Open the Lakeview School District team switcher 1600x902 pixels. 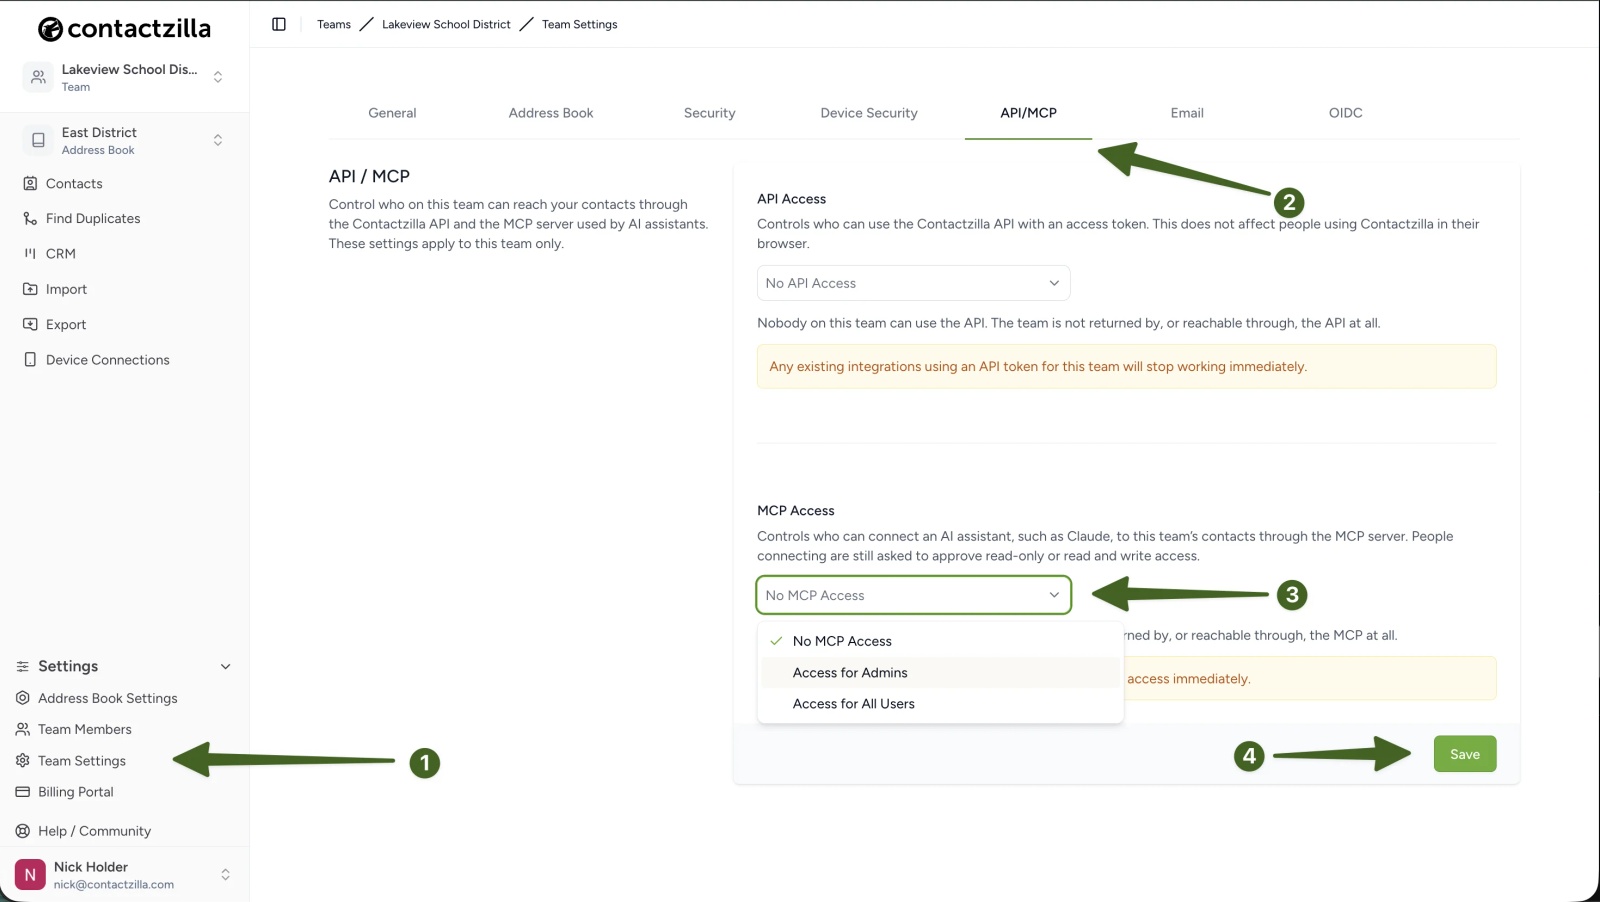pos(218,77)
